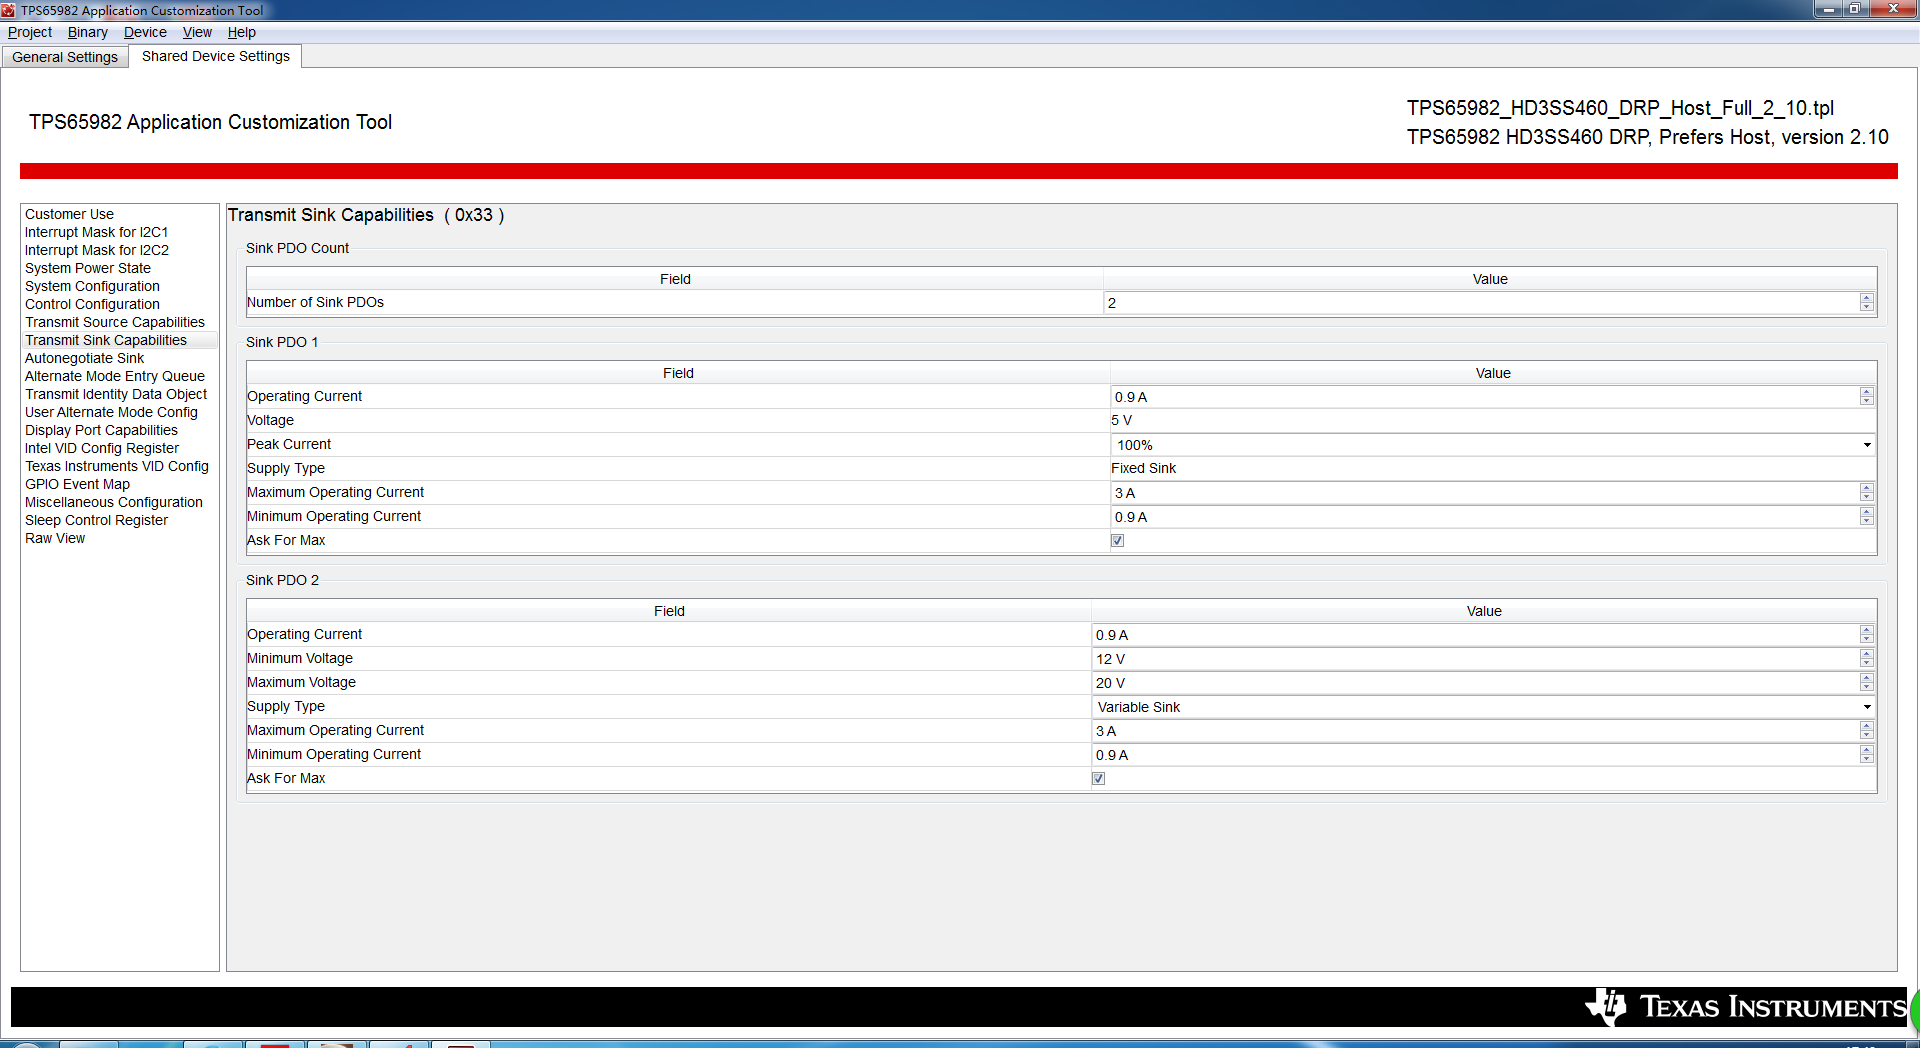Adjust the Maximum Voltage spinner

pos(1867,683)
